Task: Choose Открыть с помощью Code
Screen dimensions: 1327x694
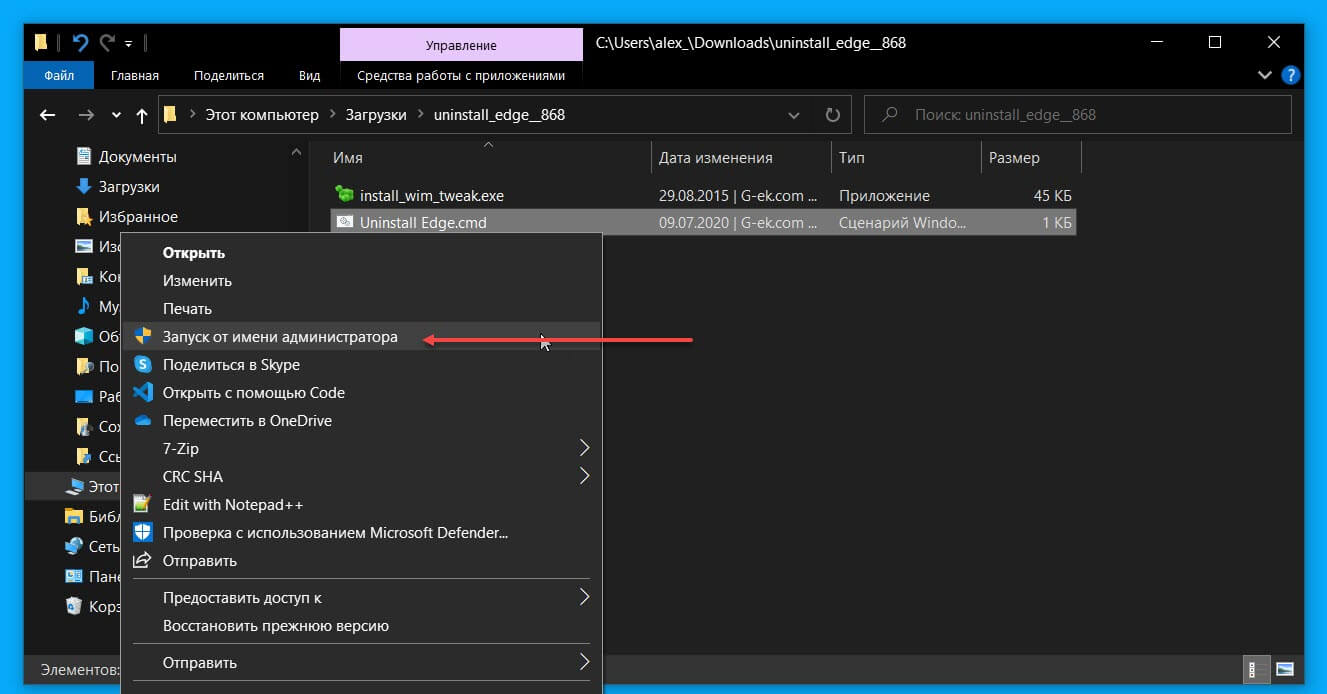Action: click(361, 393)
